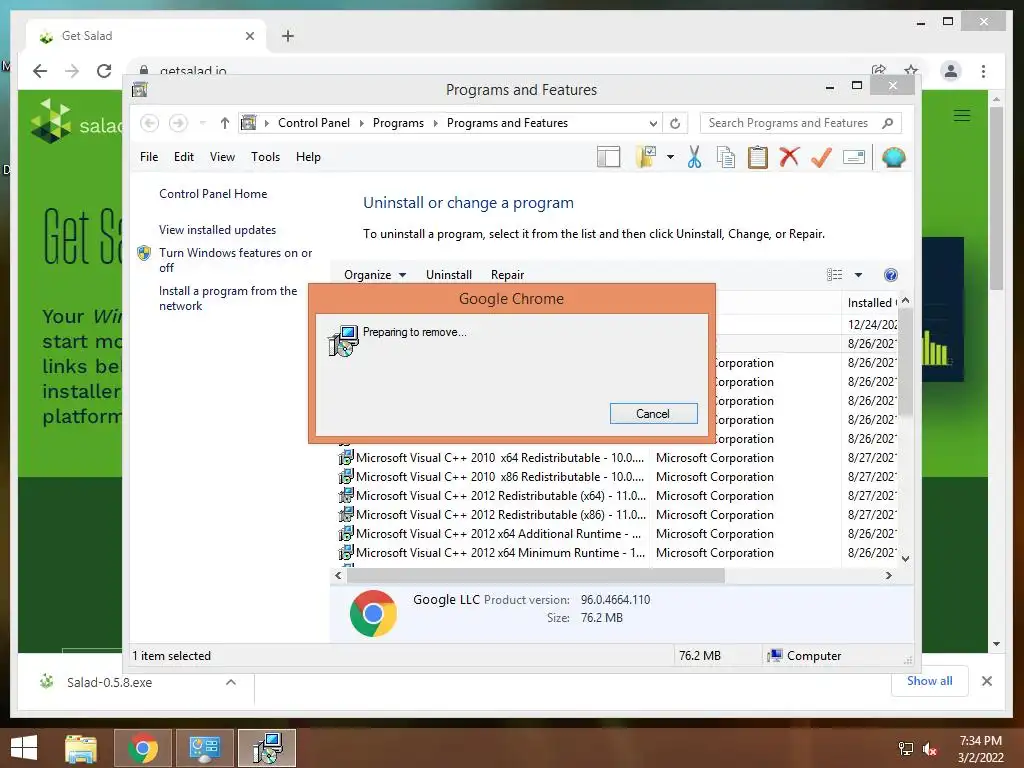Click Programs in the breadcrumb path
Image resolution: width=1024 pixels, height=768 pixels.
[398, 123]
